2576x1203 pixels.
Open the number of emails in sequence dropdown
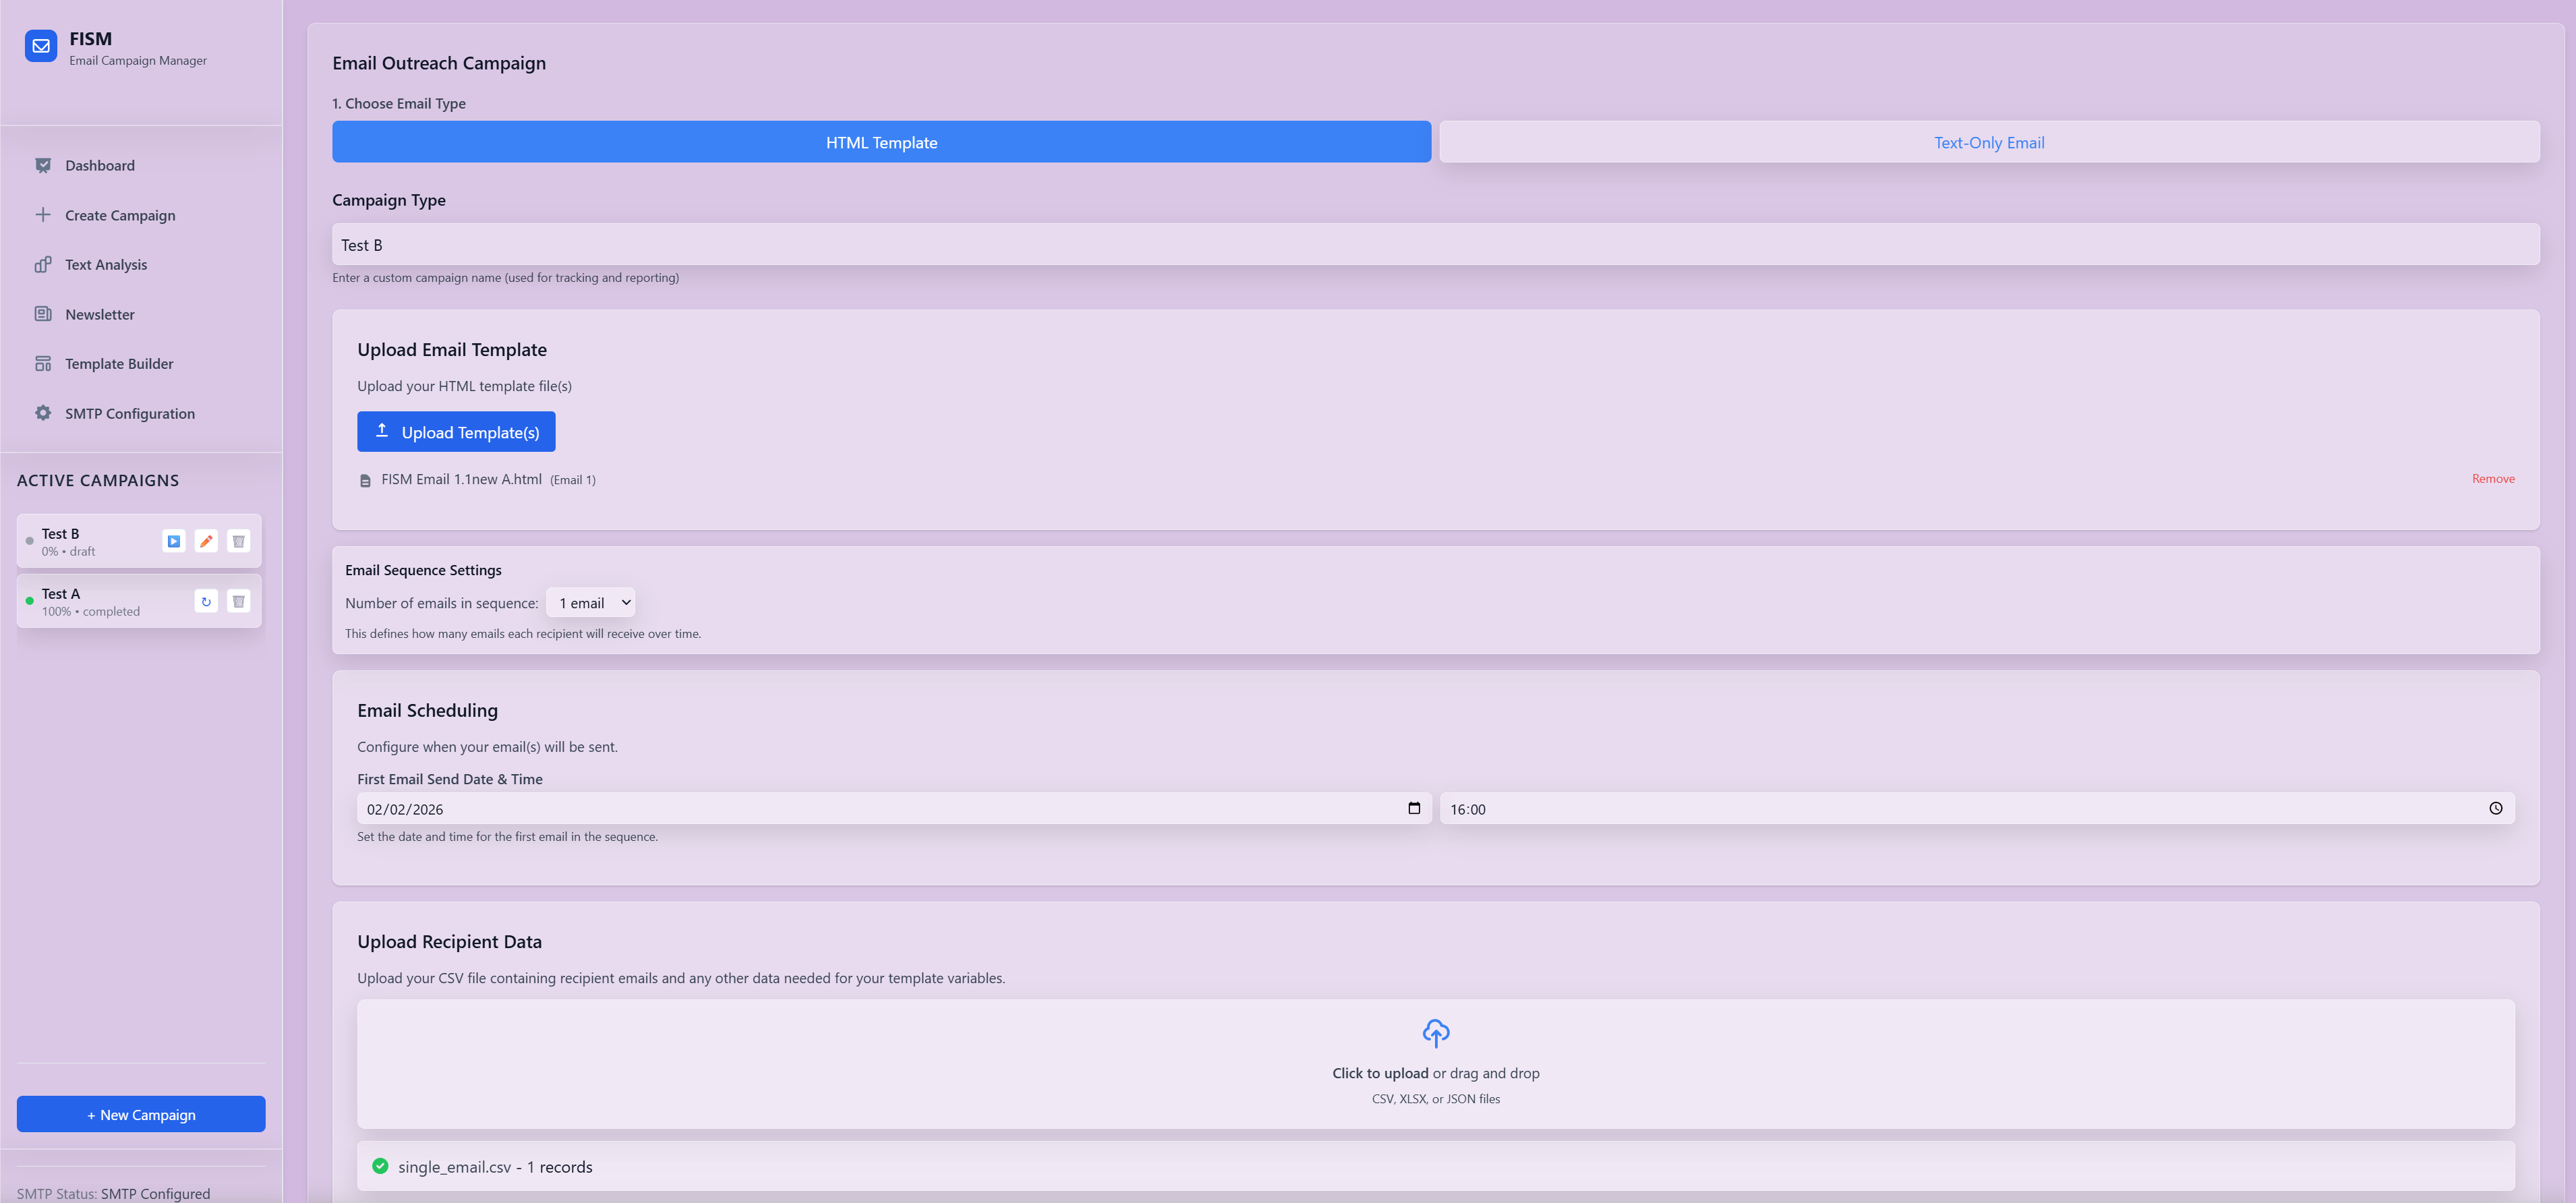pyautogui.click(x=591, y=602)
